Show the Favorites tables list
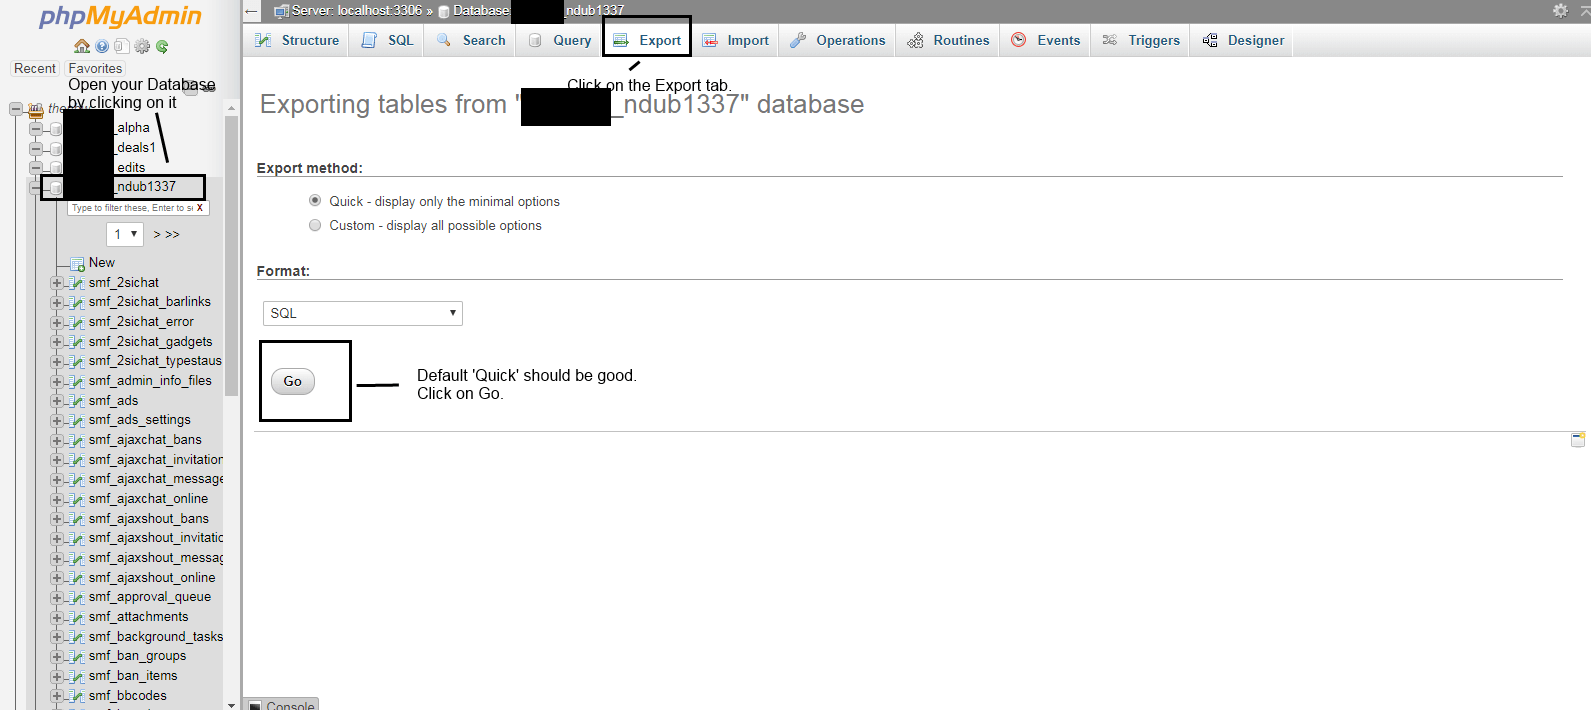The height and width of the screenshot is (710, 1591). click(x=95, y=68)
